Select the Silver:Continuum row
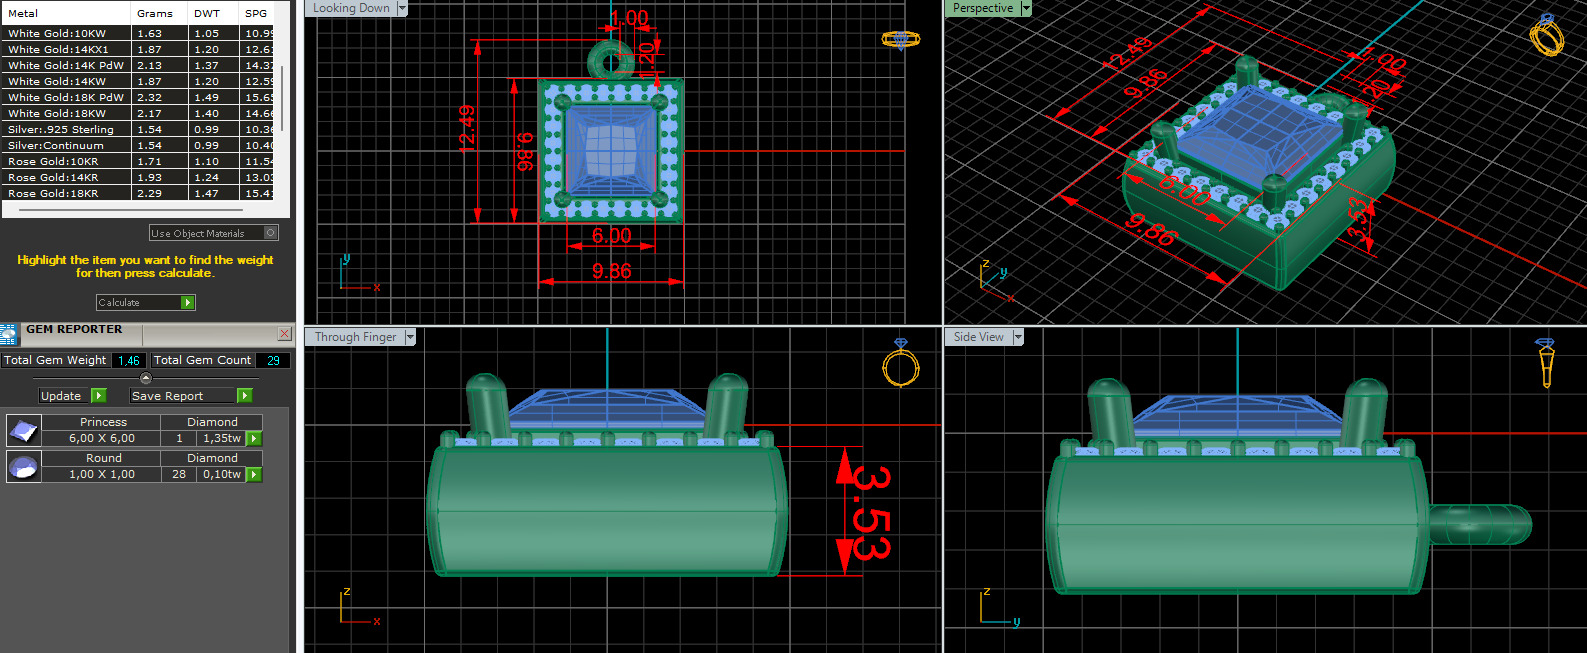 [138, 145]
